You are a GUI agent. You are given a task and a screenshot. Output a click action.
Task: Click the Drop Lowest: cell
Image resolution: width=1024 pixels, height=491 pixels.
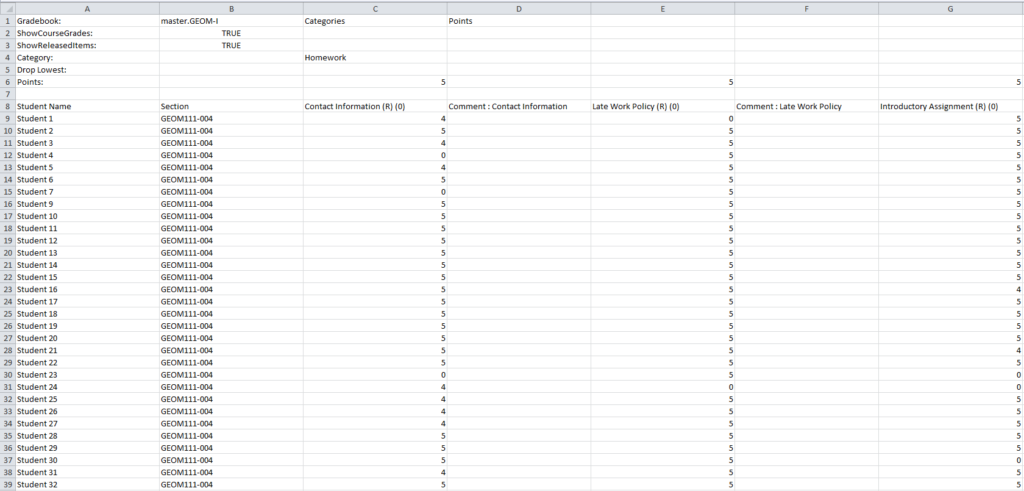[x=43, y=70]
